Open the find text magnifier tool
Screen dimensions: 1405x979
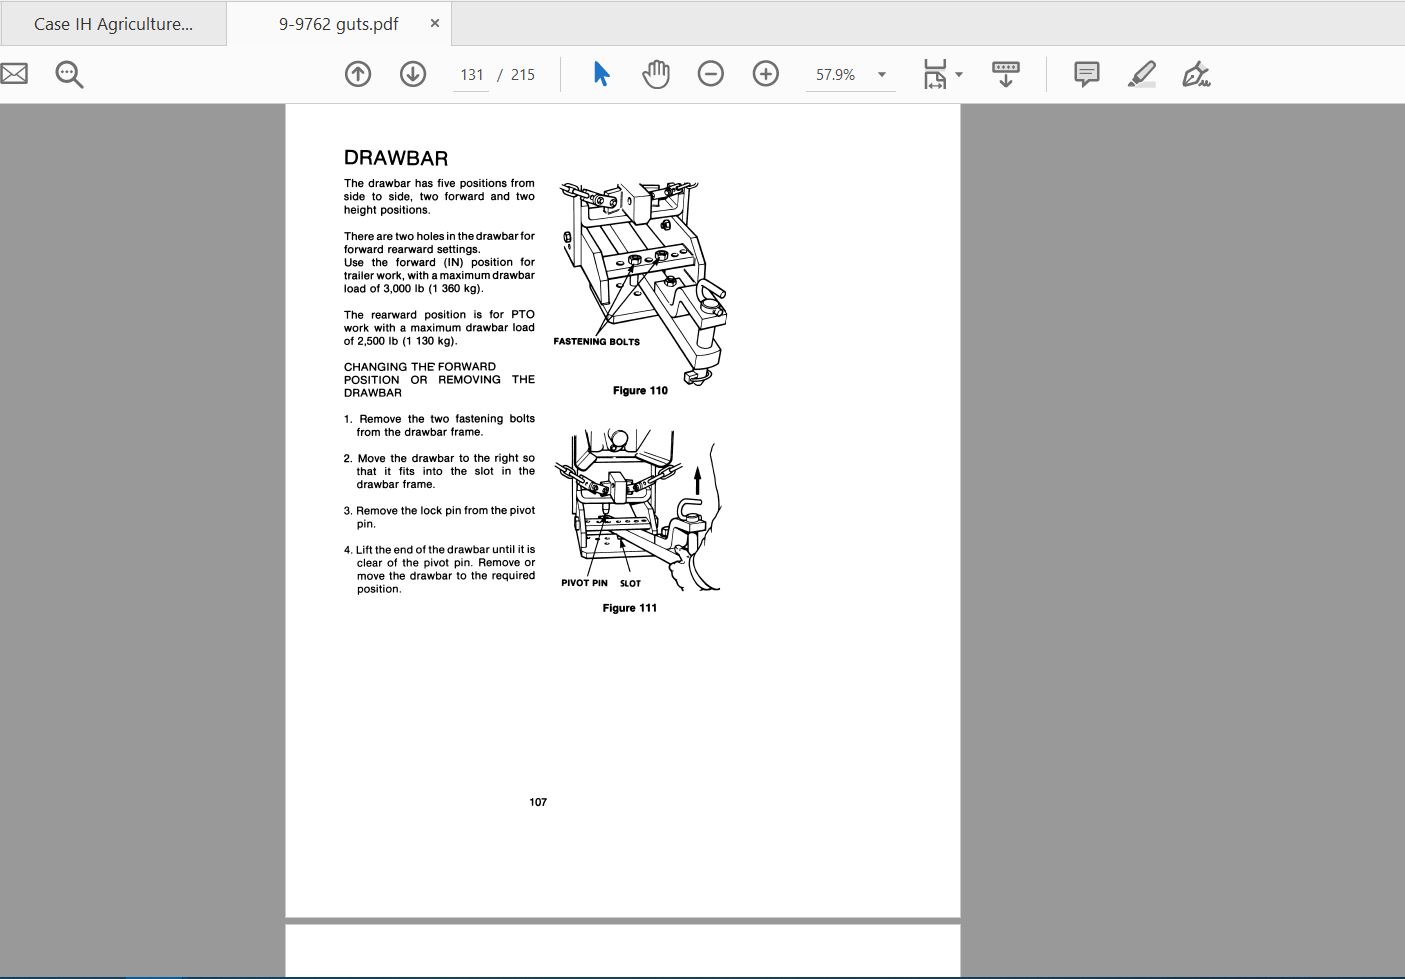[x=69, y=74]
